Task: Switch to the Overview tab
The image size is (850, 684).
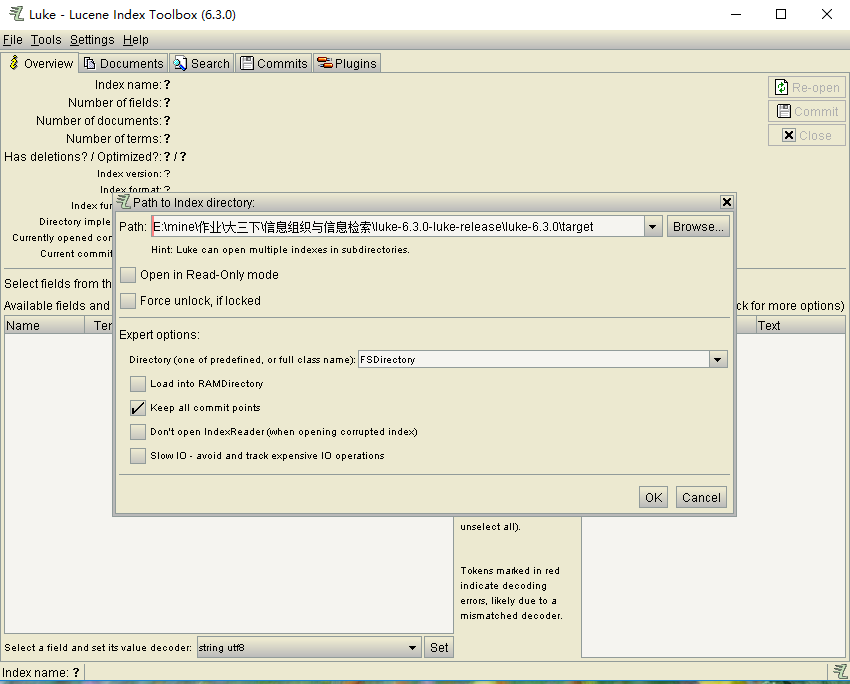Action: coord(40,63)
